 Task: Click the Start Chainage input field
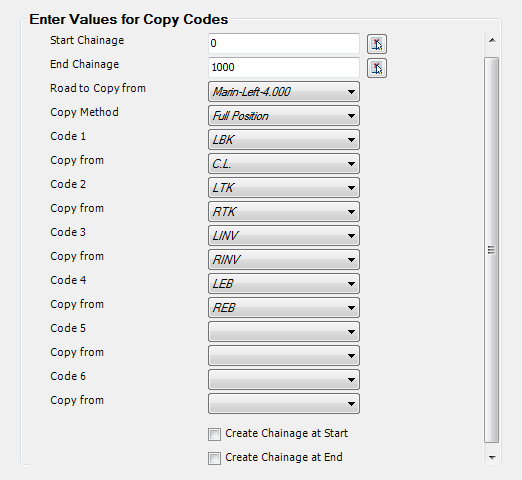(x=284, y=43)
